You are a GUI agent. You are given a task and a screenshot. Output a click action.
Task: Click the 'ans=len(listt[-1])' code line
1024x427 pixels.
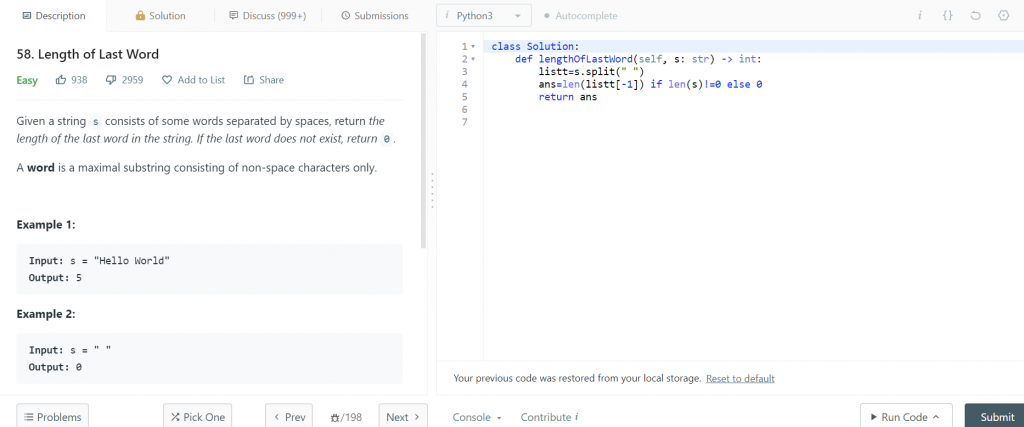pos(651,84)
